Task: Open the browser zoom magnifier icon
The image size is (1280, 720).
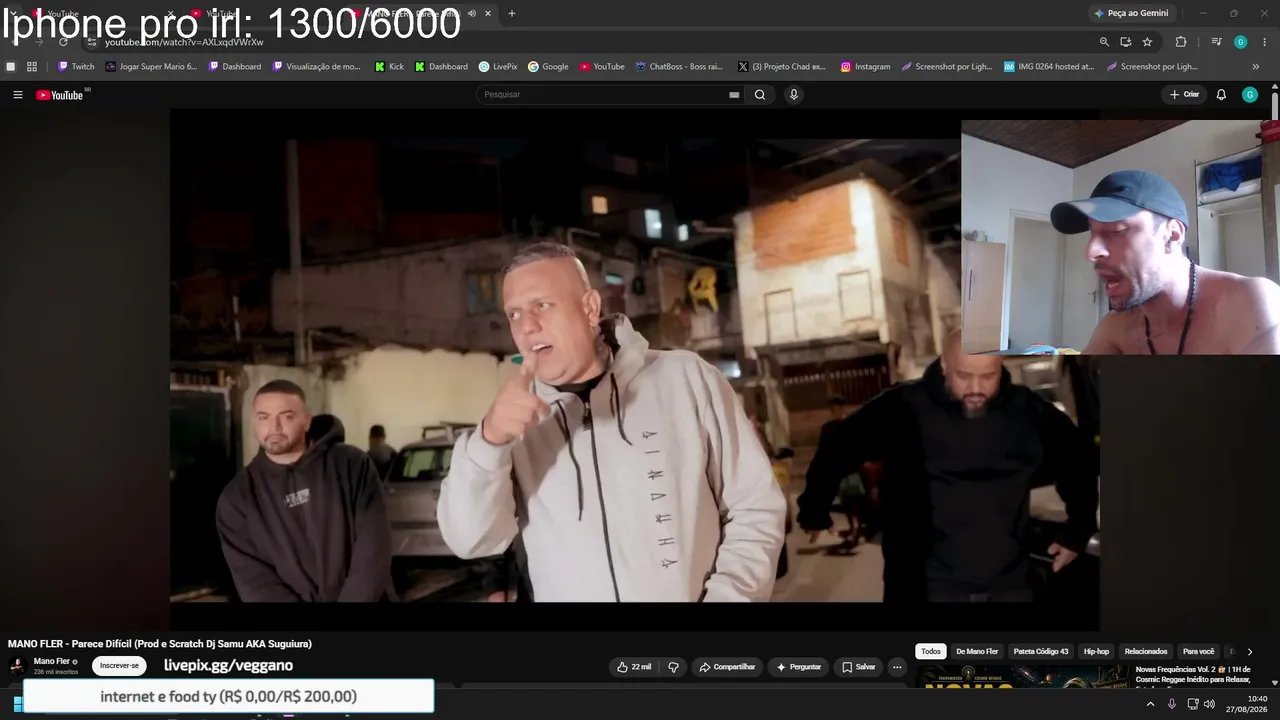Action: pyautogui.click(x=1104, y=42)
